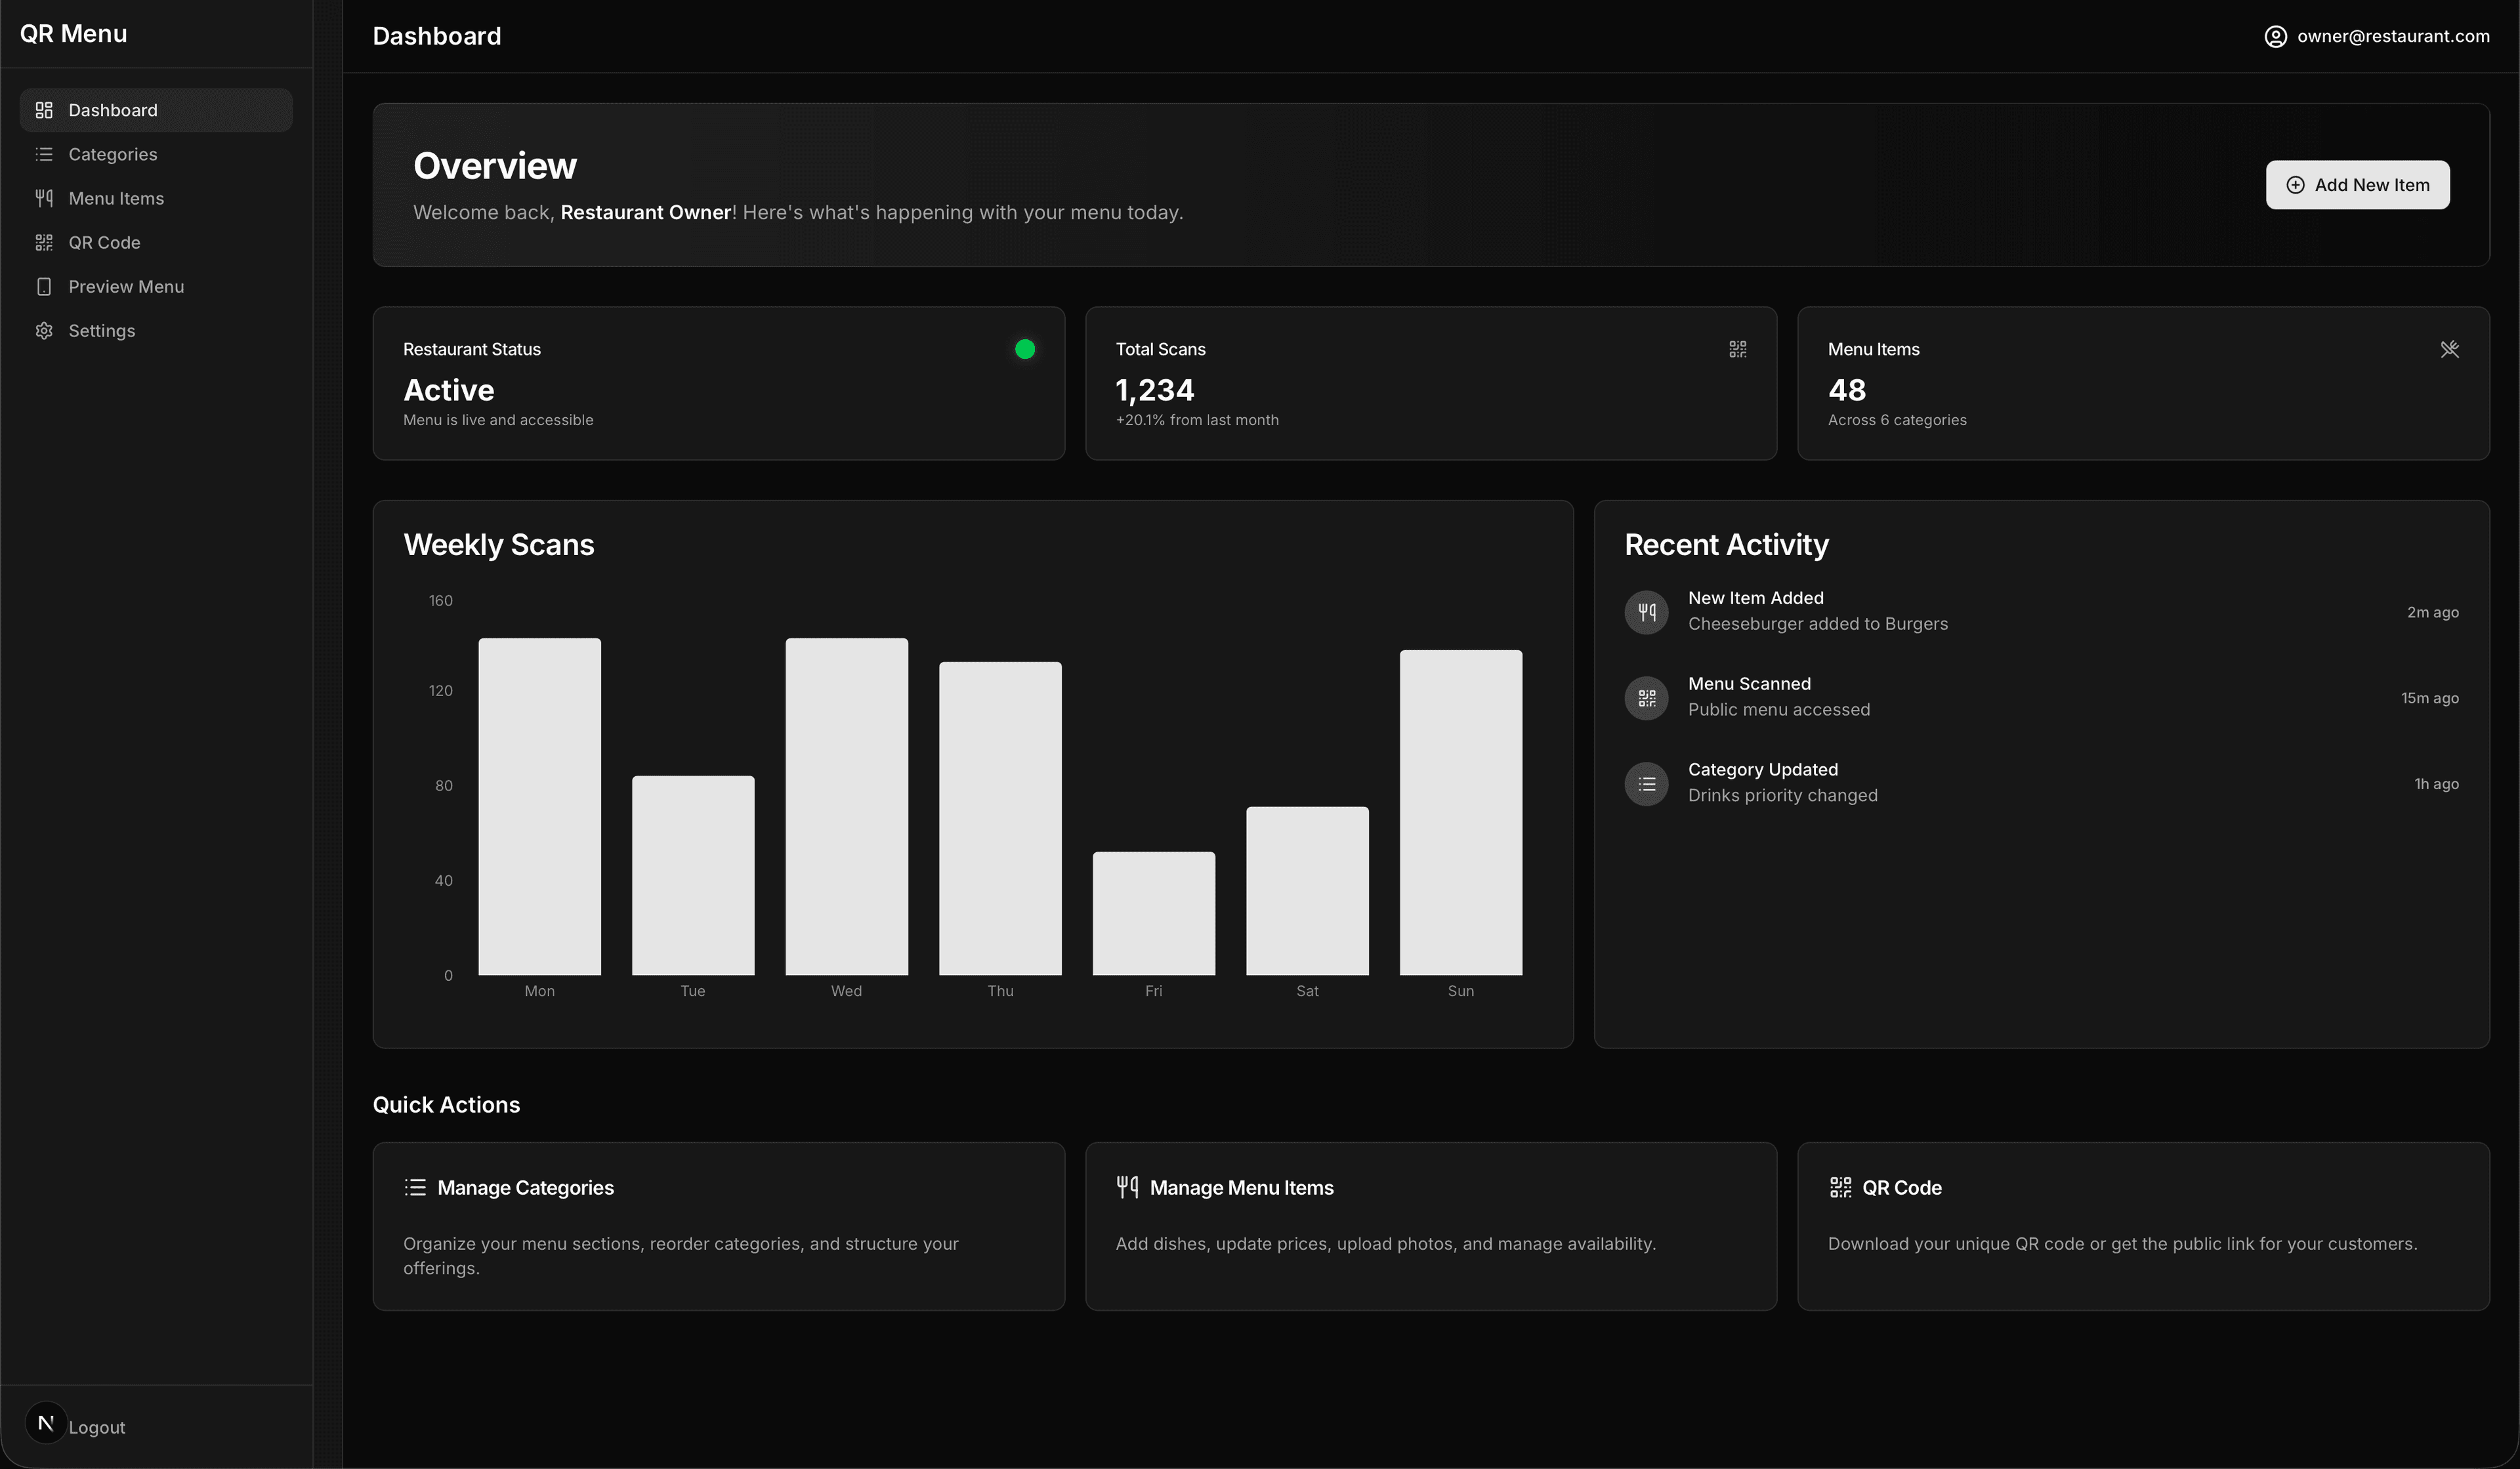Image resolution: width=2520 pixels, height=1469 pixels.
Task: Select the Dashboard grid icon in sidebar
Action: [x=44, y=110]
